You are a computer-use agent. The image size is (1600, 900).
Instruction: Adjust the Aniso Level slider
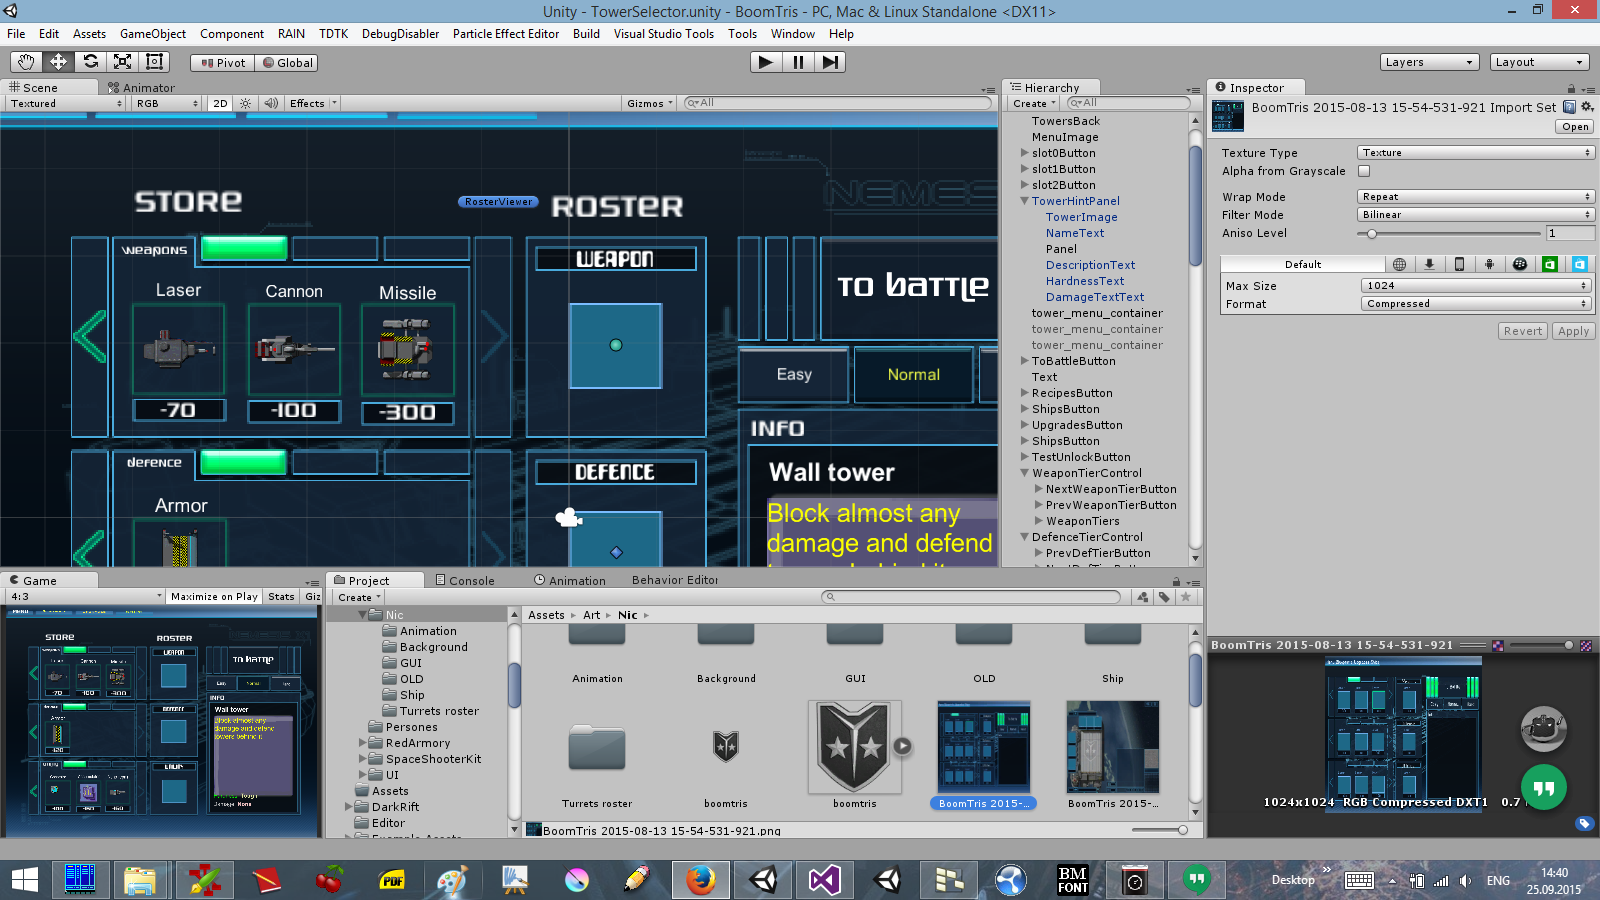click(x=1448, y=233)
